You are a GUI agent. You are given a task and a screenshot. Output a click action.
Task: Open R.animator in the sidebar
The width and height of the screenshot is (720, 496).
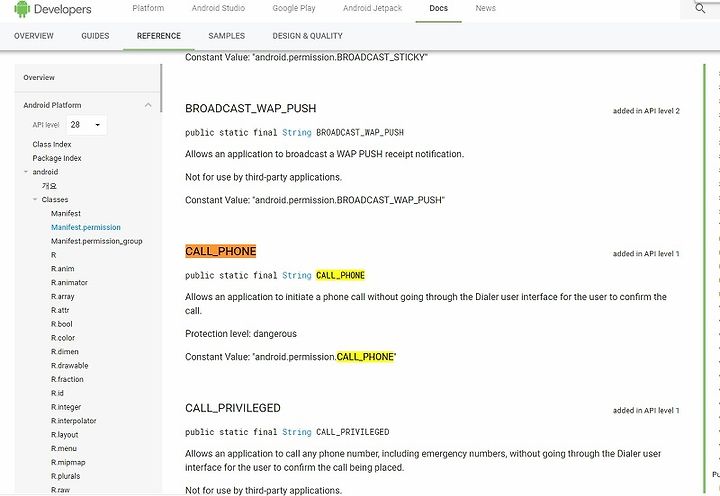(69, 282)
